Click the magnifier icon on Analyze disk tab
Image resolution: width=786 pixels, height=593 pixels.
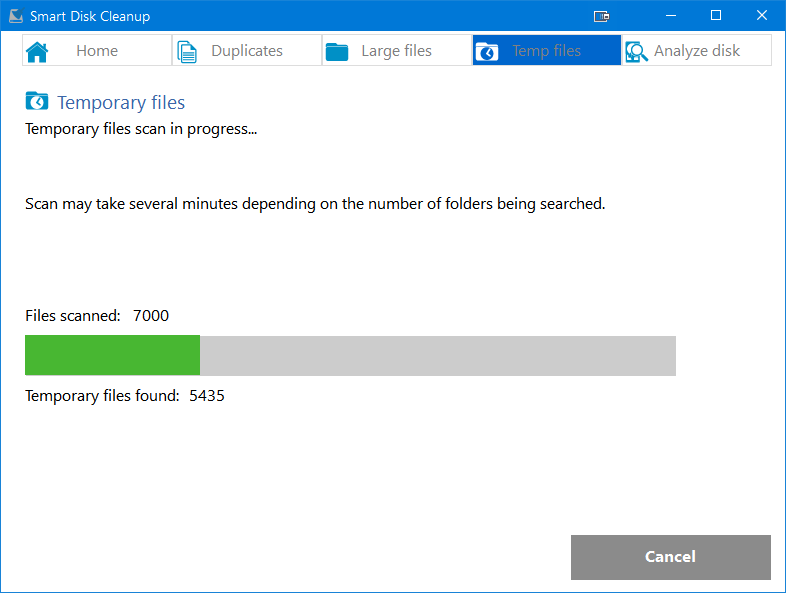pos(637,52)
